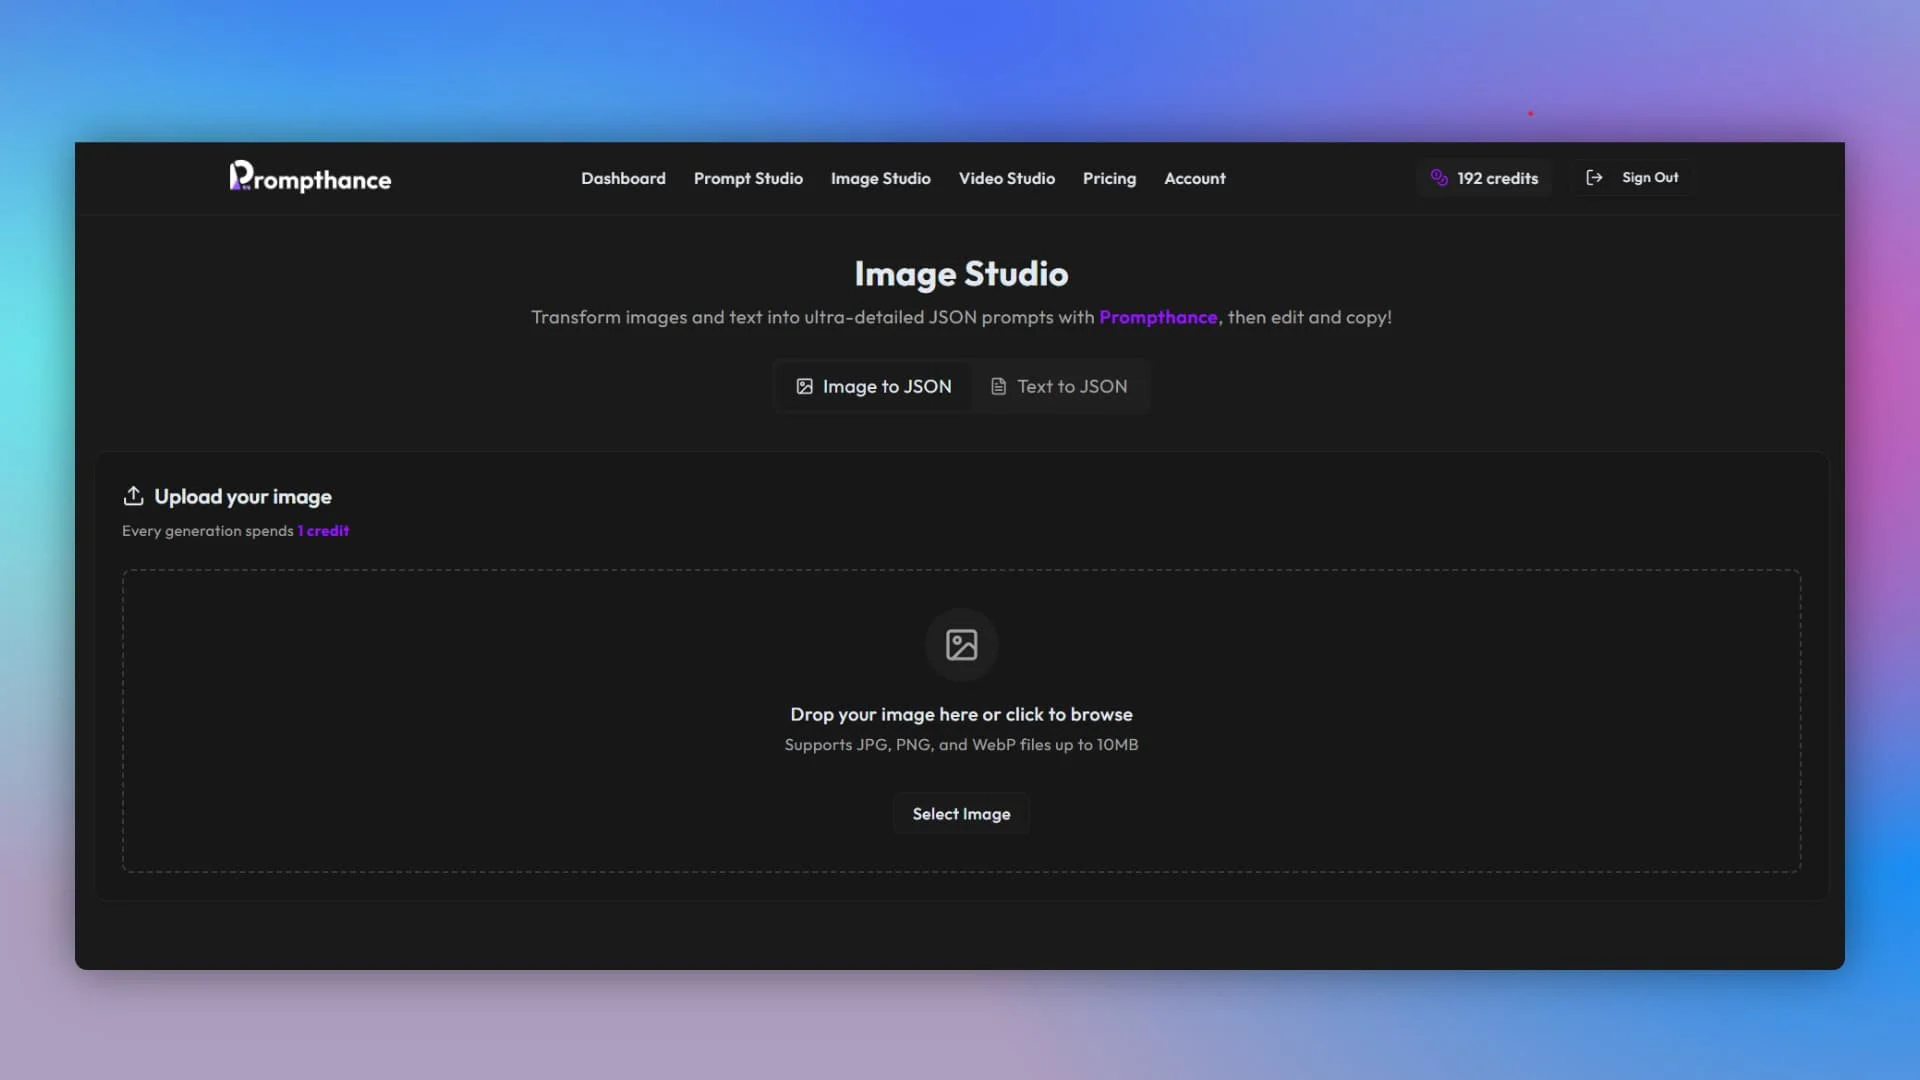Open the Pricing page
This screenshot has height=1080, width=1920.
click(x=1109, y=178)
